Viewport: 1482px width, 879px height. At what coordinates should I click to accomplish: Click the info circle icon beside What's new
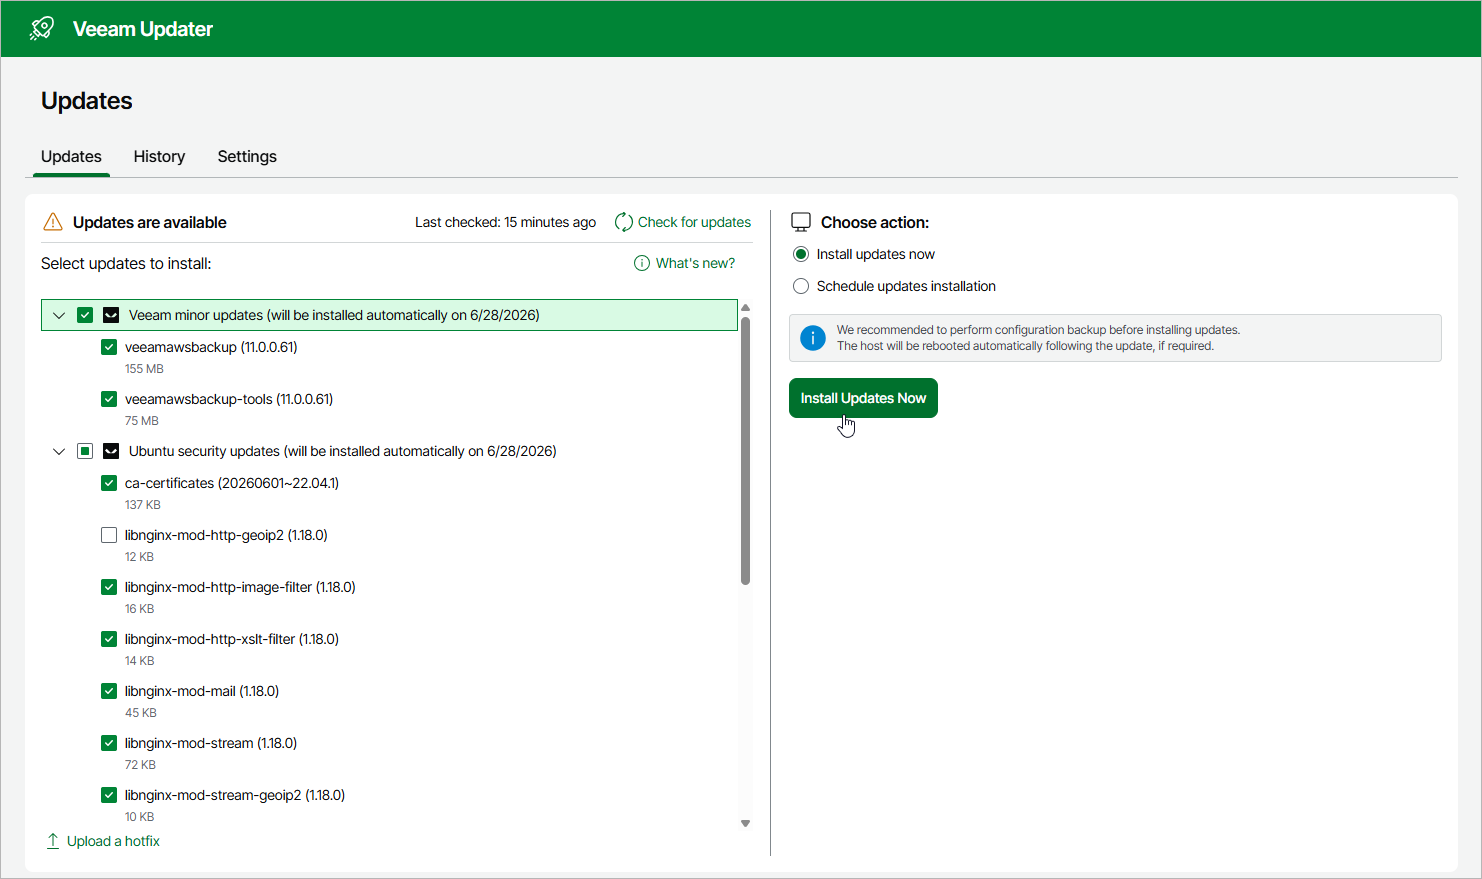point(642,263)
